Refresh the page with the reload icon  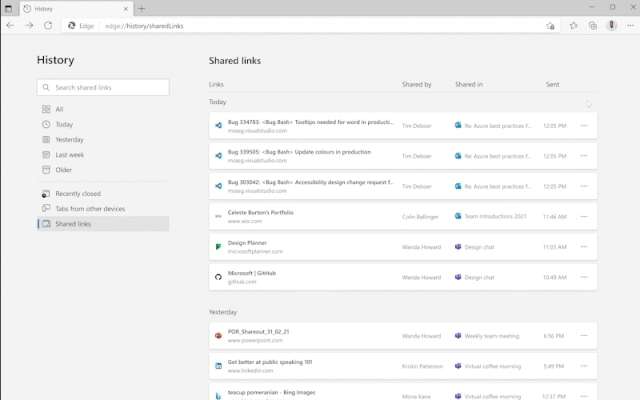click(48, 25)
